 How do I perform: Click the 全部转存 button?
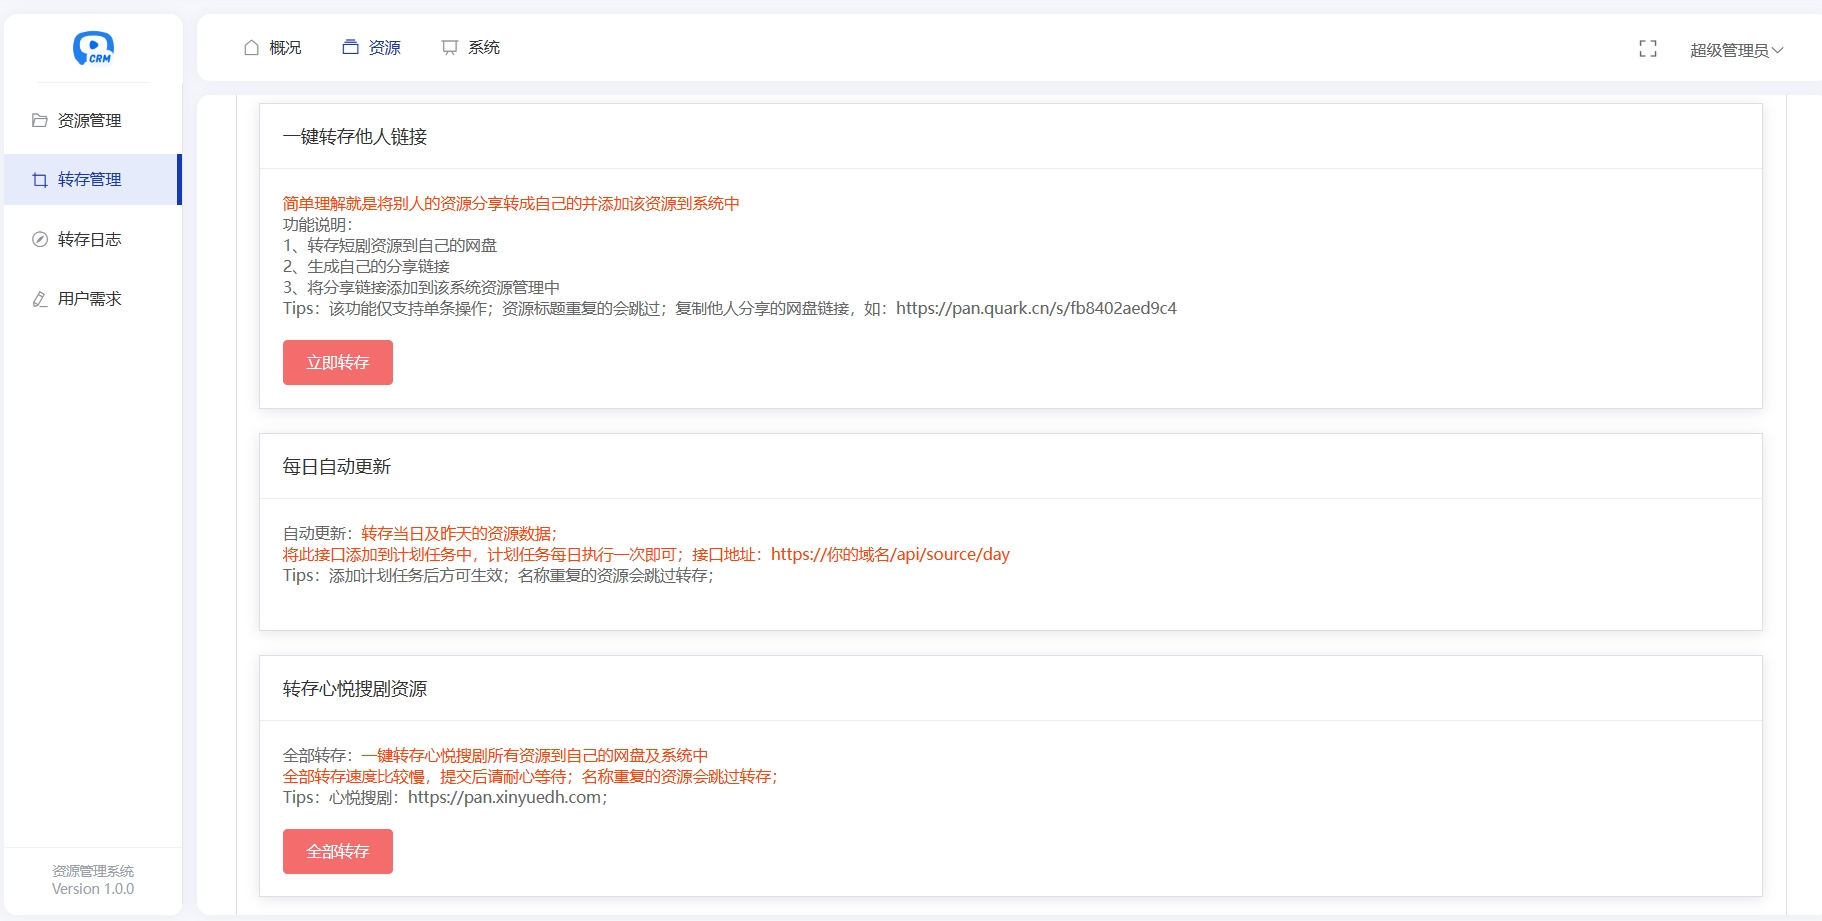(337, 851)
